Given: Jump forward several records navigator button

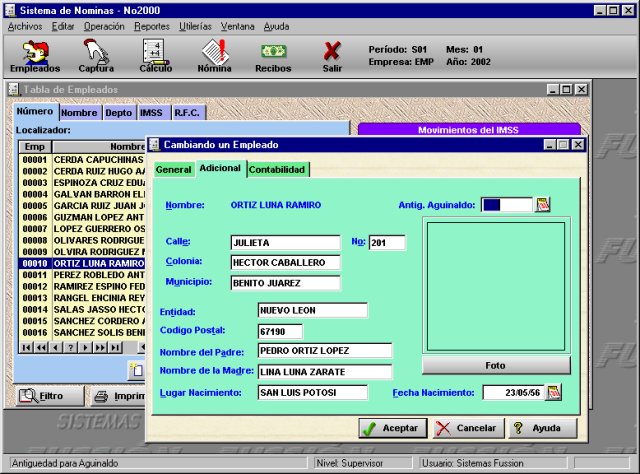Looking at the screenshot, I should [x=100, y=347].
